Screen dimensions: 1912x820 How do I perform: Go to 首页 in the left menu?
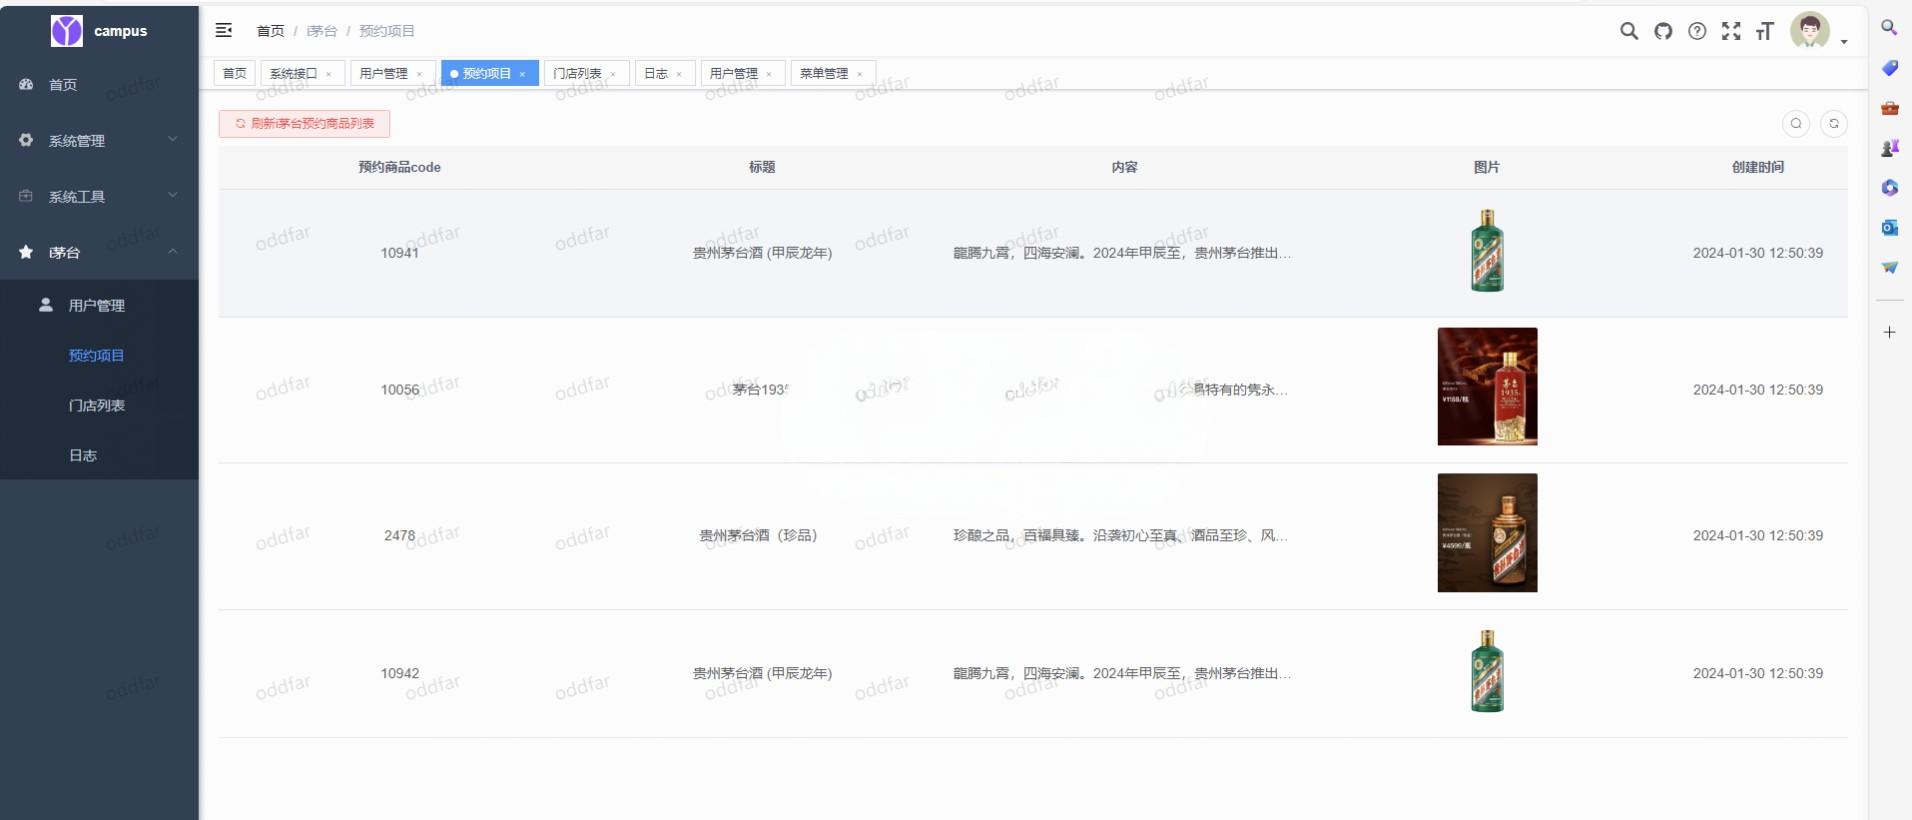coord(99,85)
